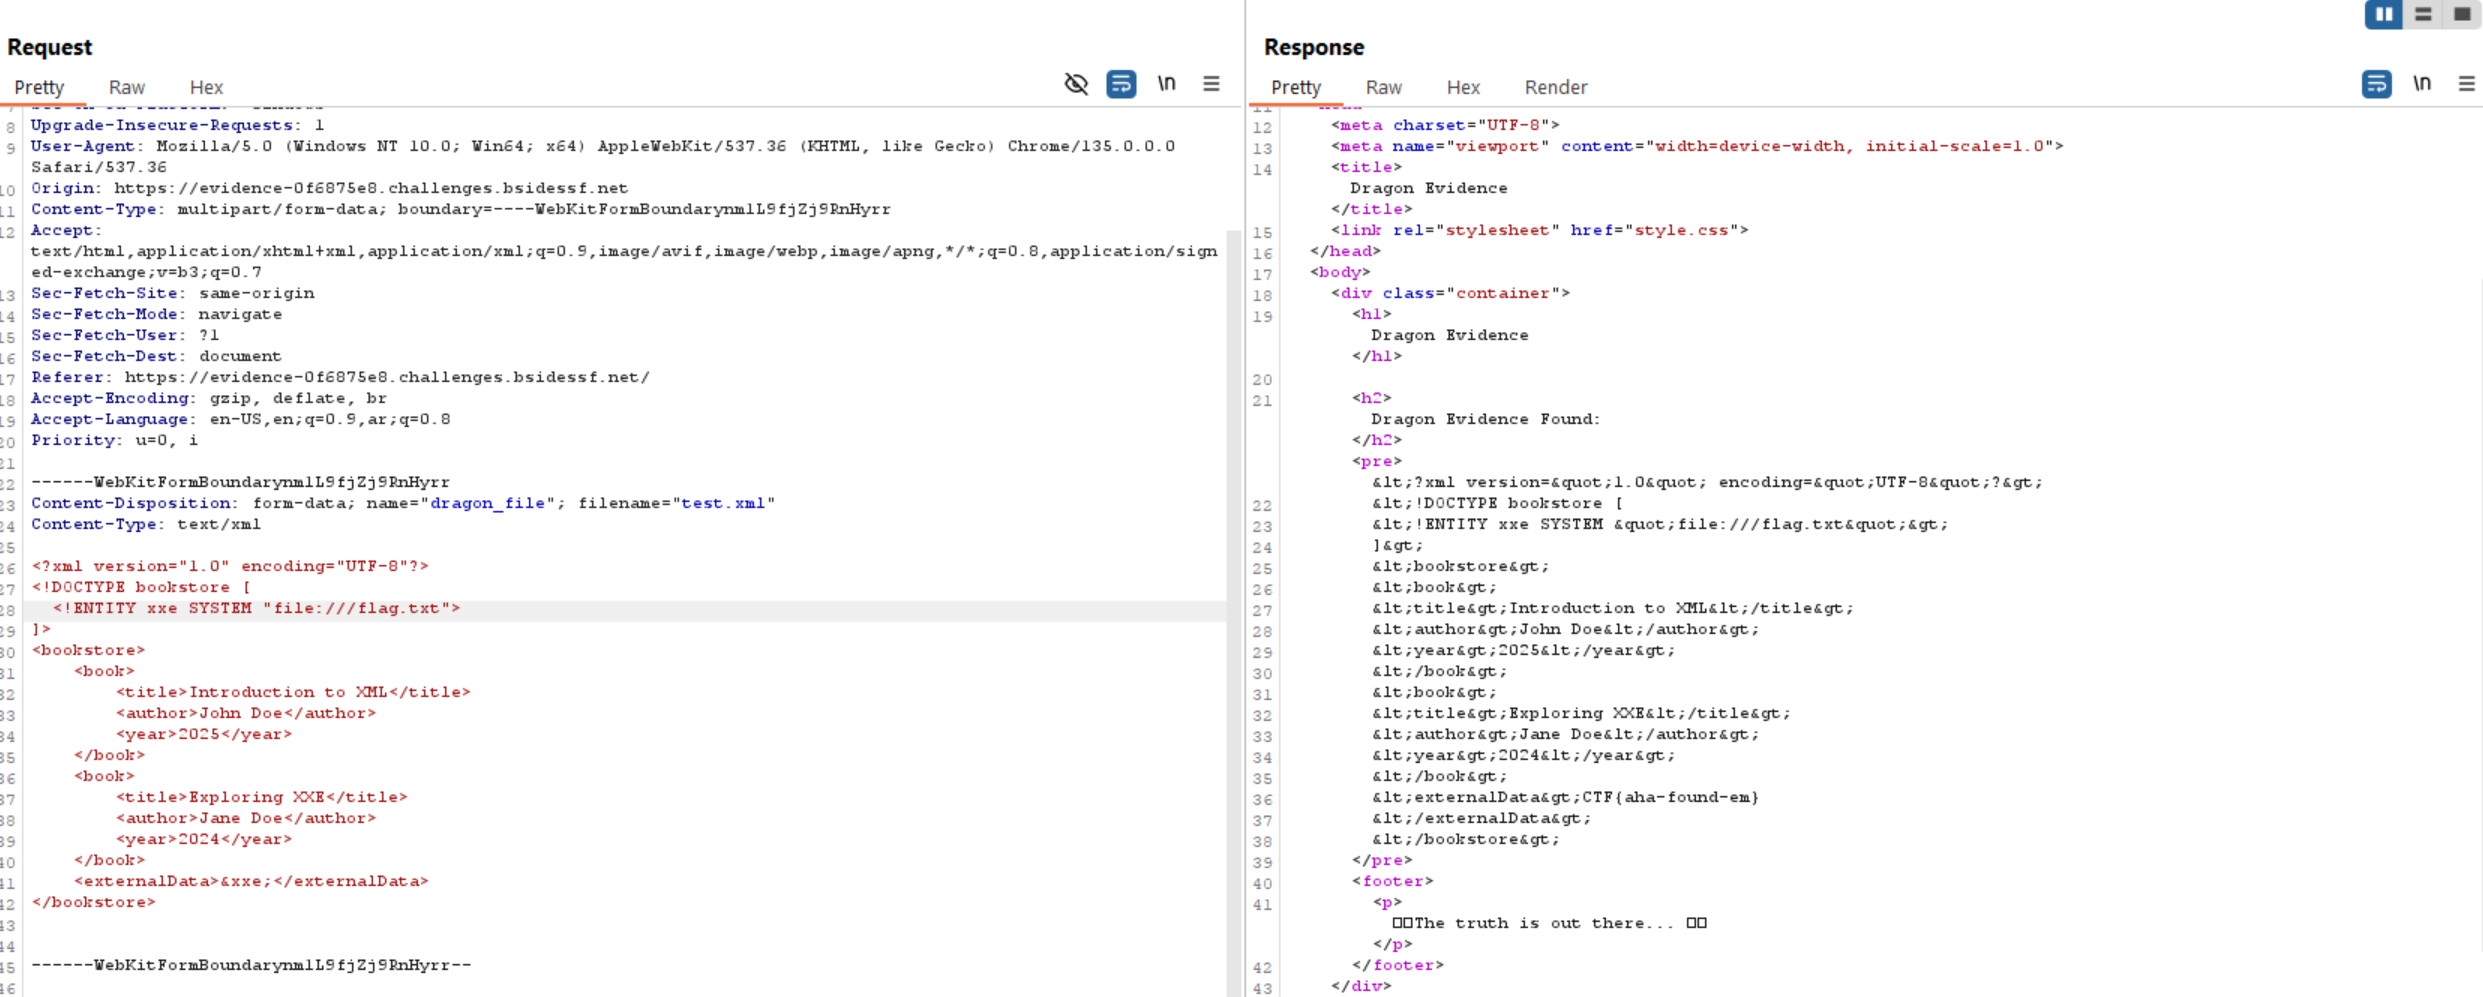This screenshot has height=997, width=2483.
Task: Select combined single-pane layout icon
Action: point(2462,14)
